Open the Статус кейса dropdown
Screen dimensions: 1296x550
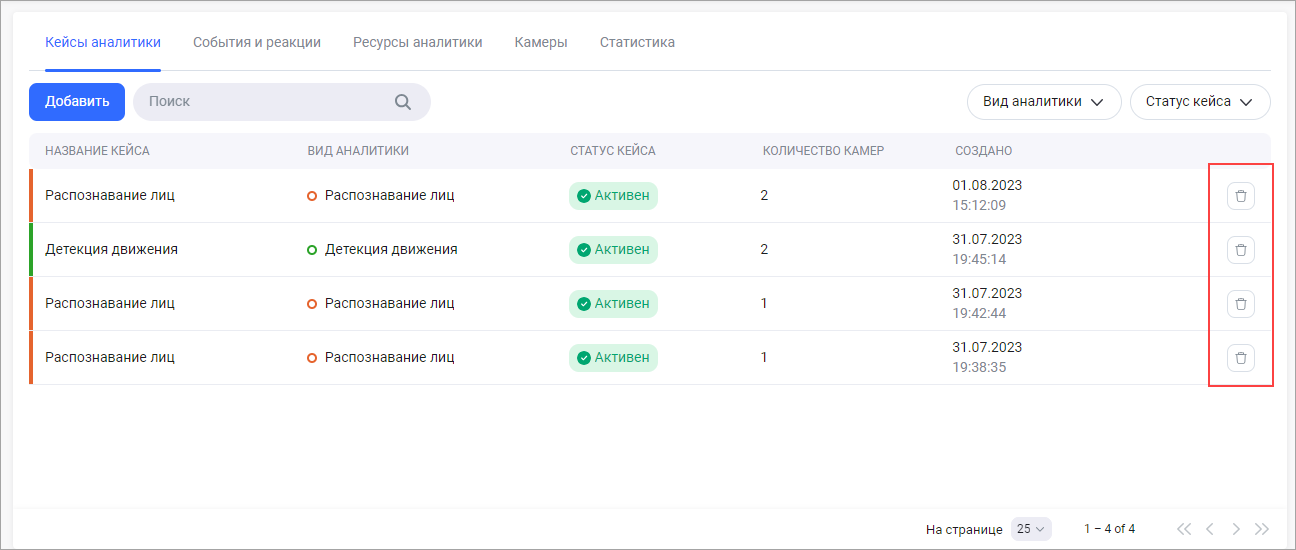coord(1199,102)
